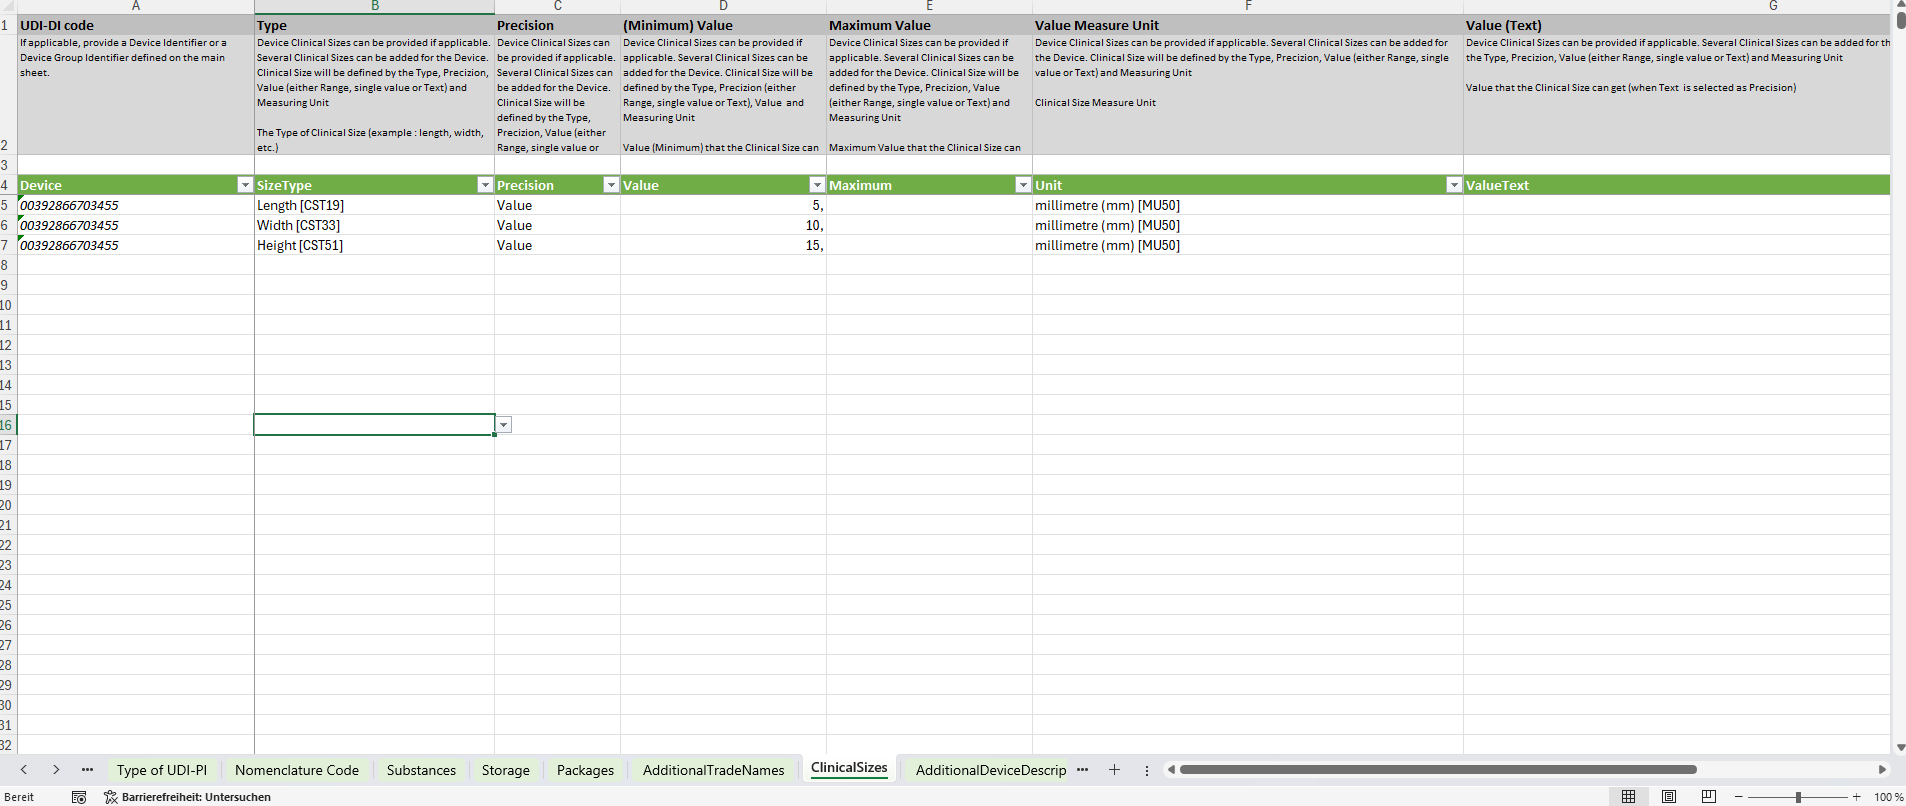Viewport: 1906px width, 806px height.
Task: Switch to the AdditionalDeviceDescrip sheet tab
Action: tap(991, 770)
